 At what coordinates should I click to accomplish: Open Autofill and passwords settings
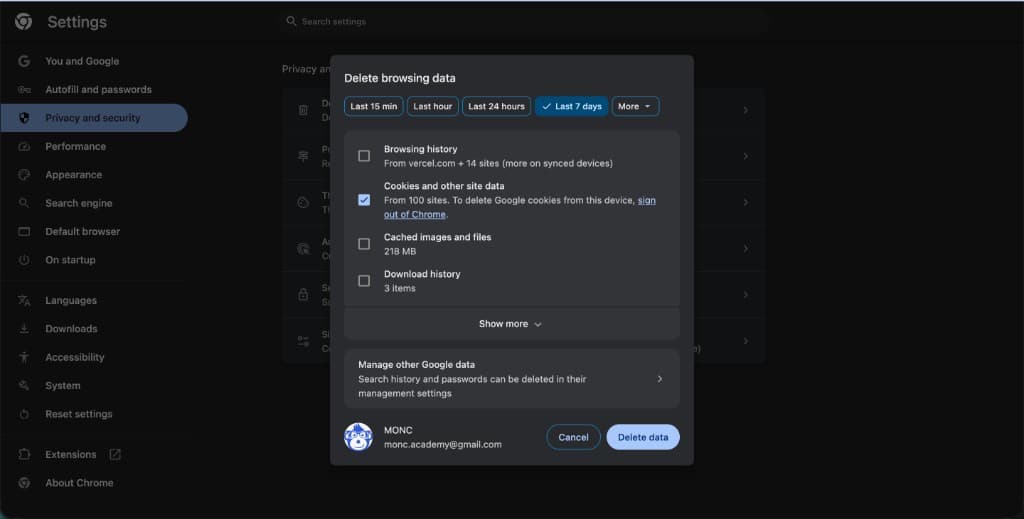point(94,89)
